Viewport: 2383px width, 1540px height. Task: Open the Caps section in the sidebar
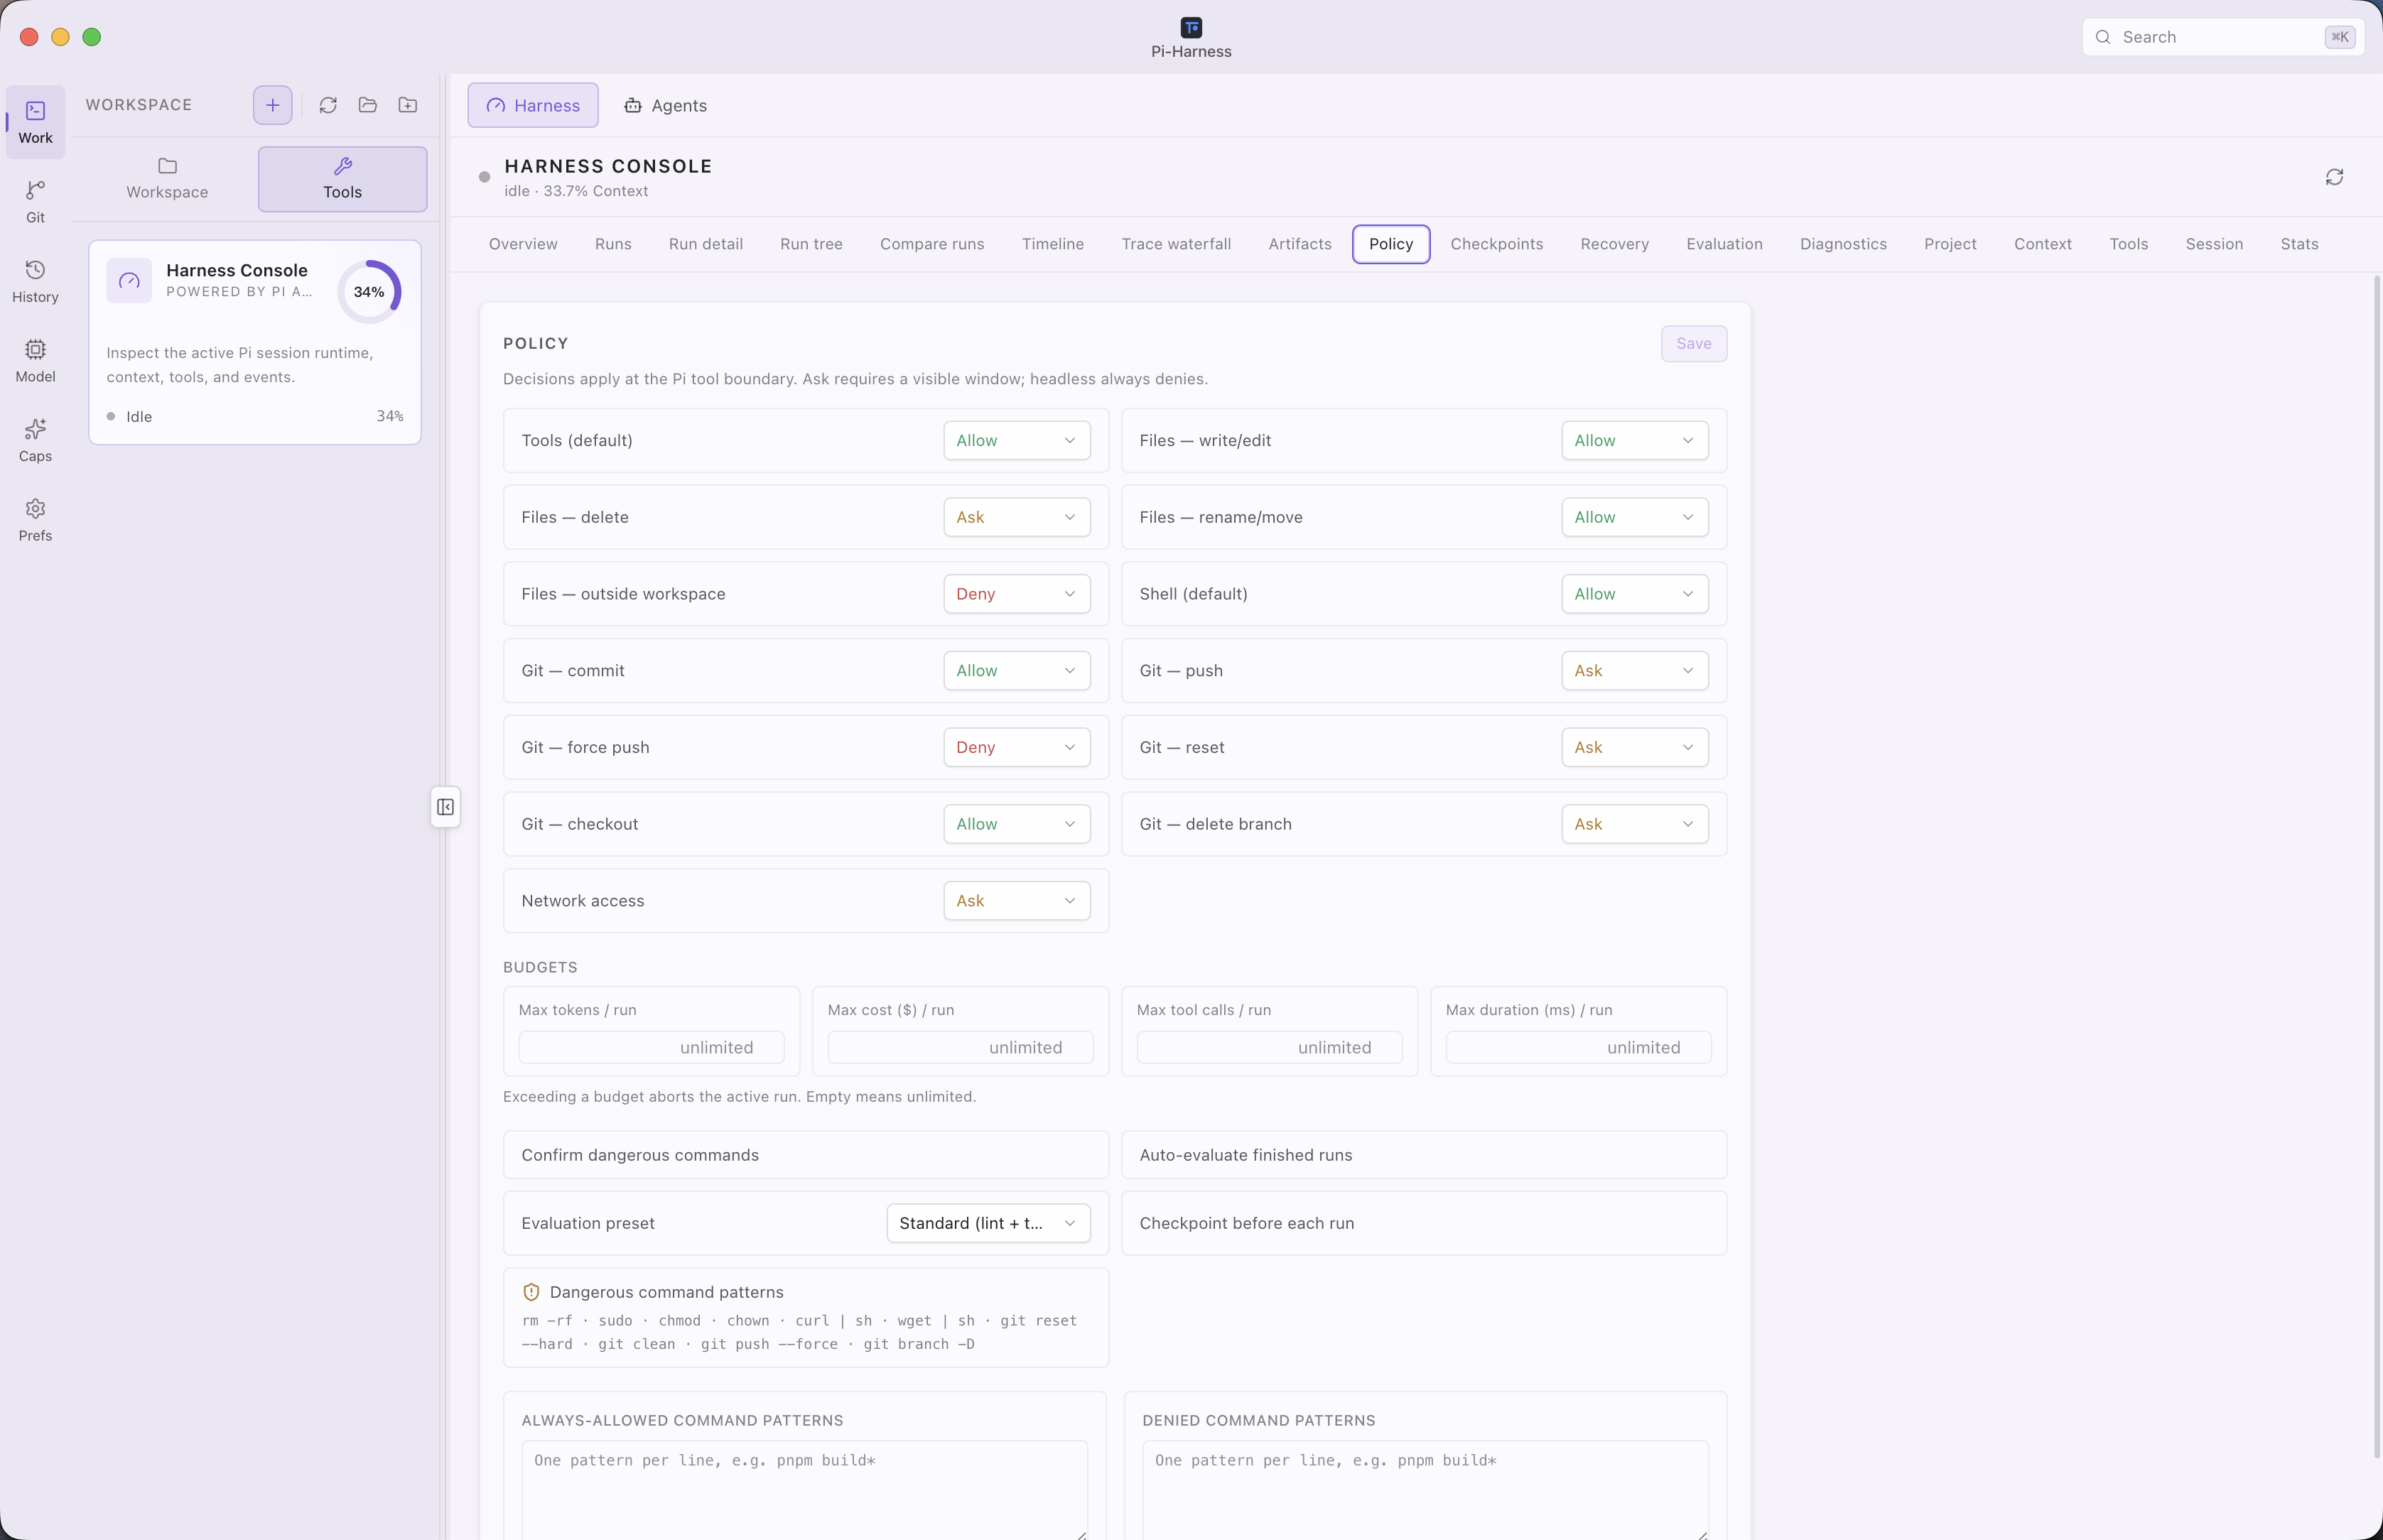(35, 441)
